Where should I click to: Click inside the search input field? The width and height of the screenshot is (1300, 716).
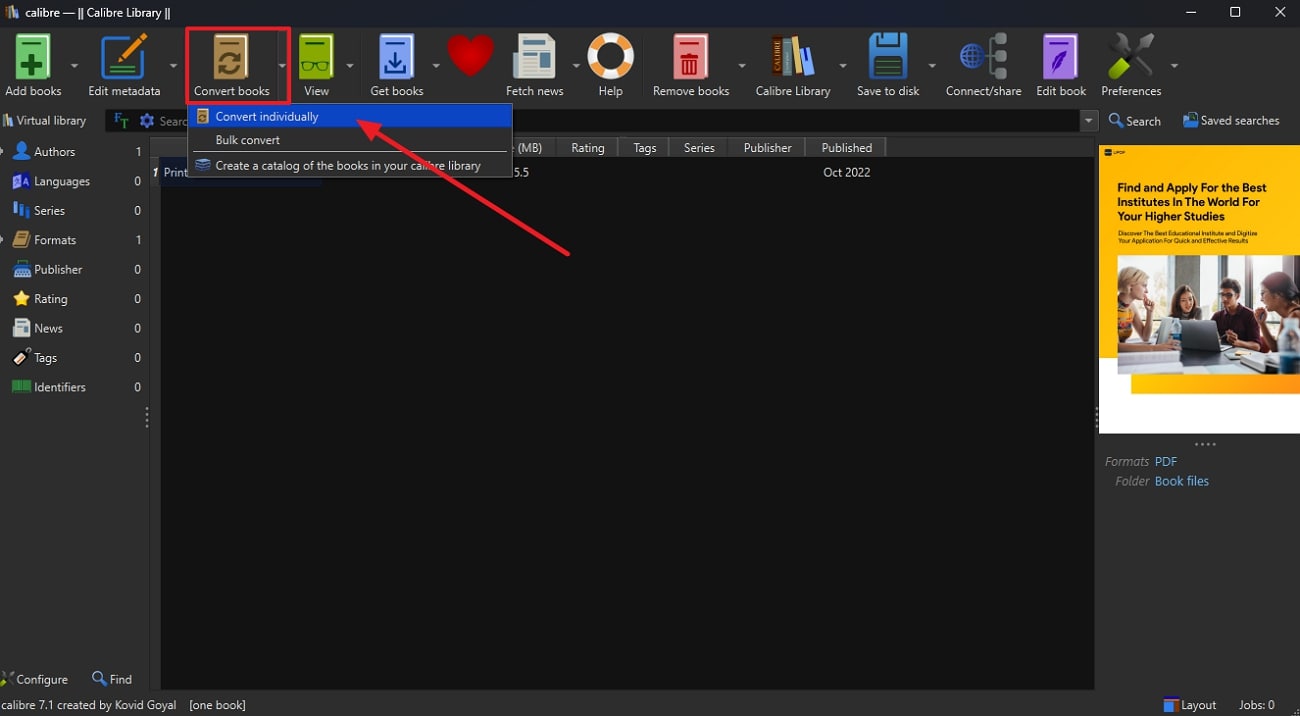click(620, 121)
